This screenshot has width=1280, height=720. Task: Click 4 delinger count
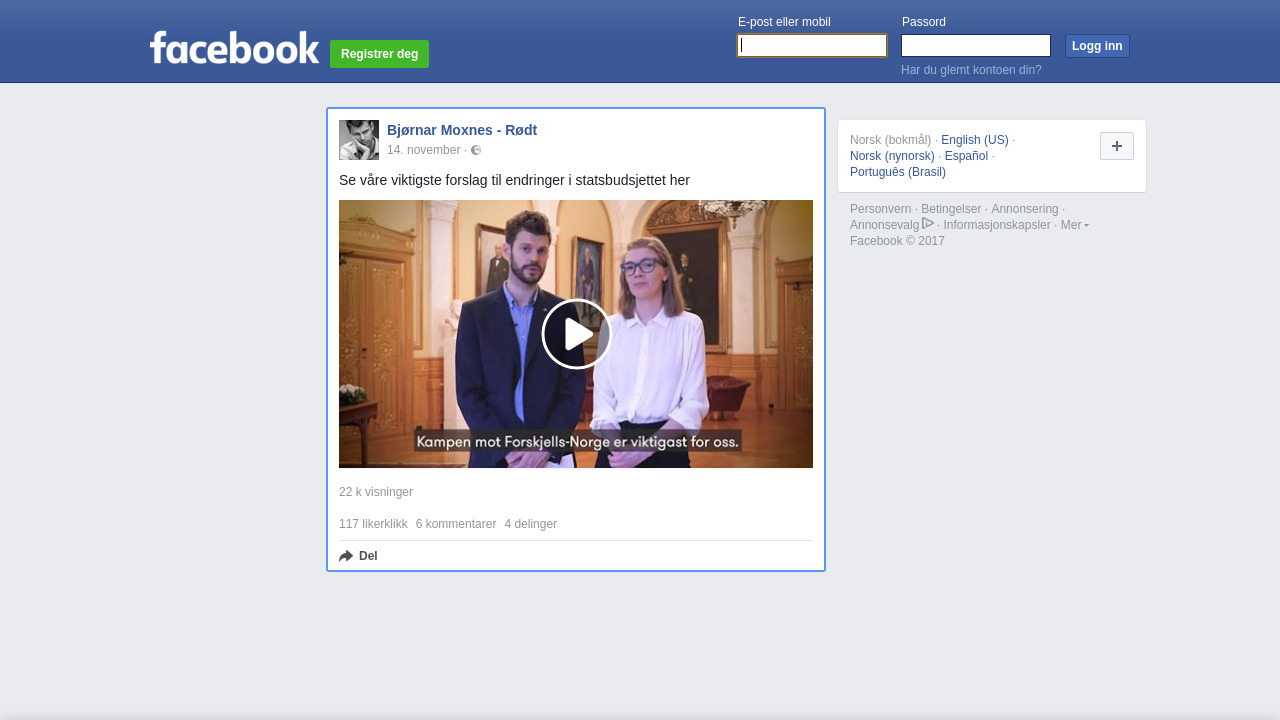pyautogui.click(x=531, y=524)
